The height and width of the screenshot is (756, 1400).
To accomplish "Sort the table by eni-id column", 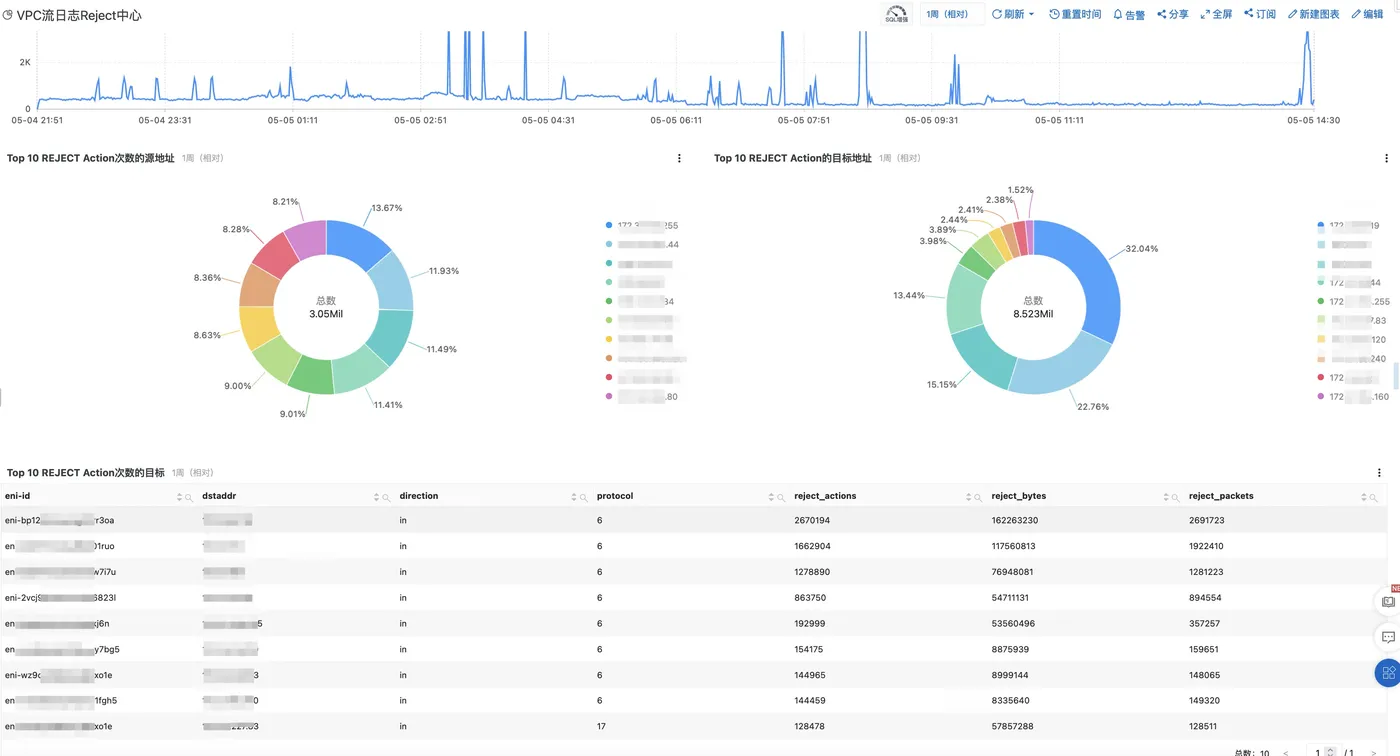I will [180, 497].
